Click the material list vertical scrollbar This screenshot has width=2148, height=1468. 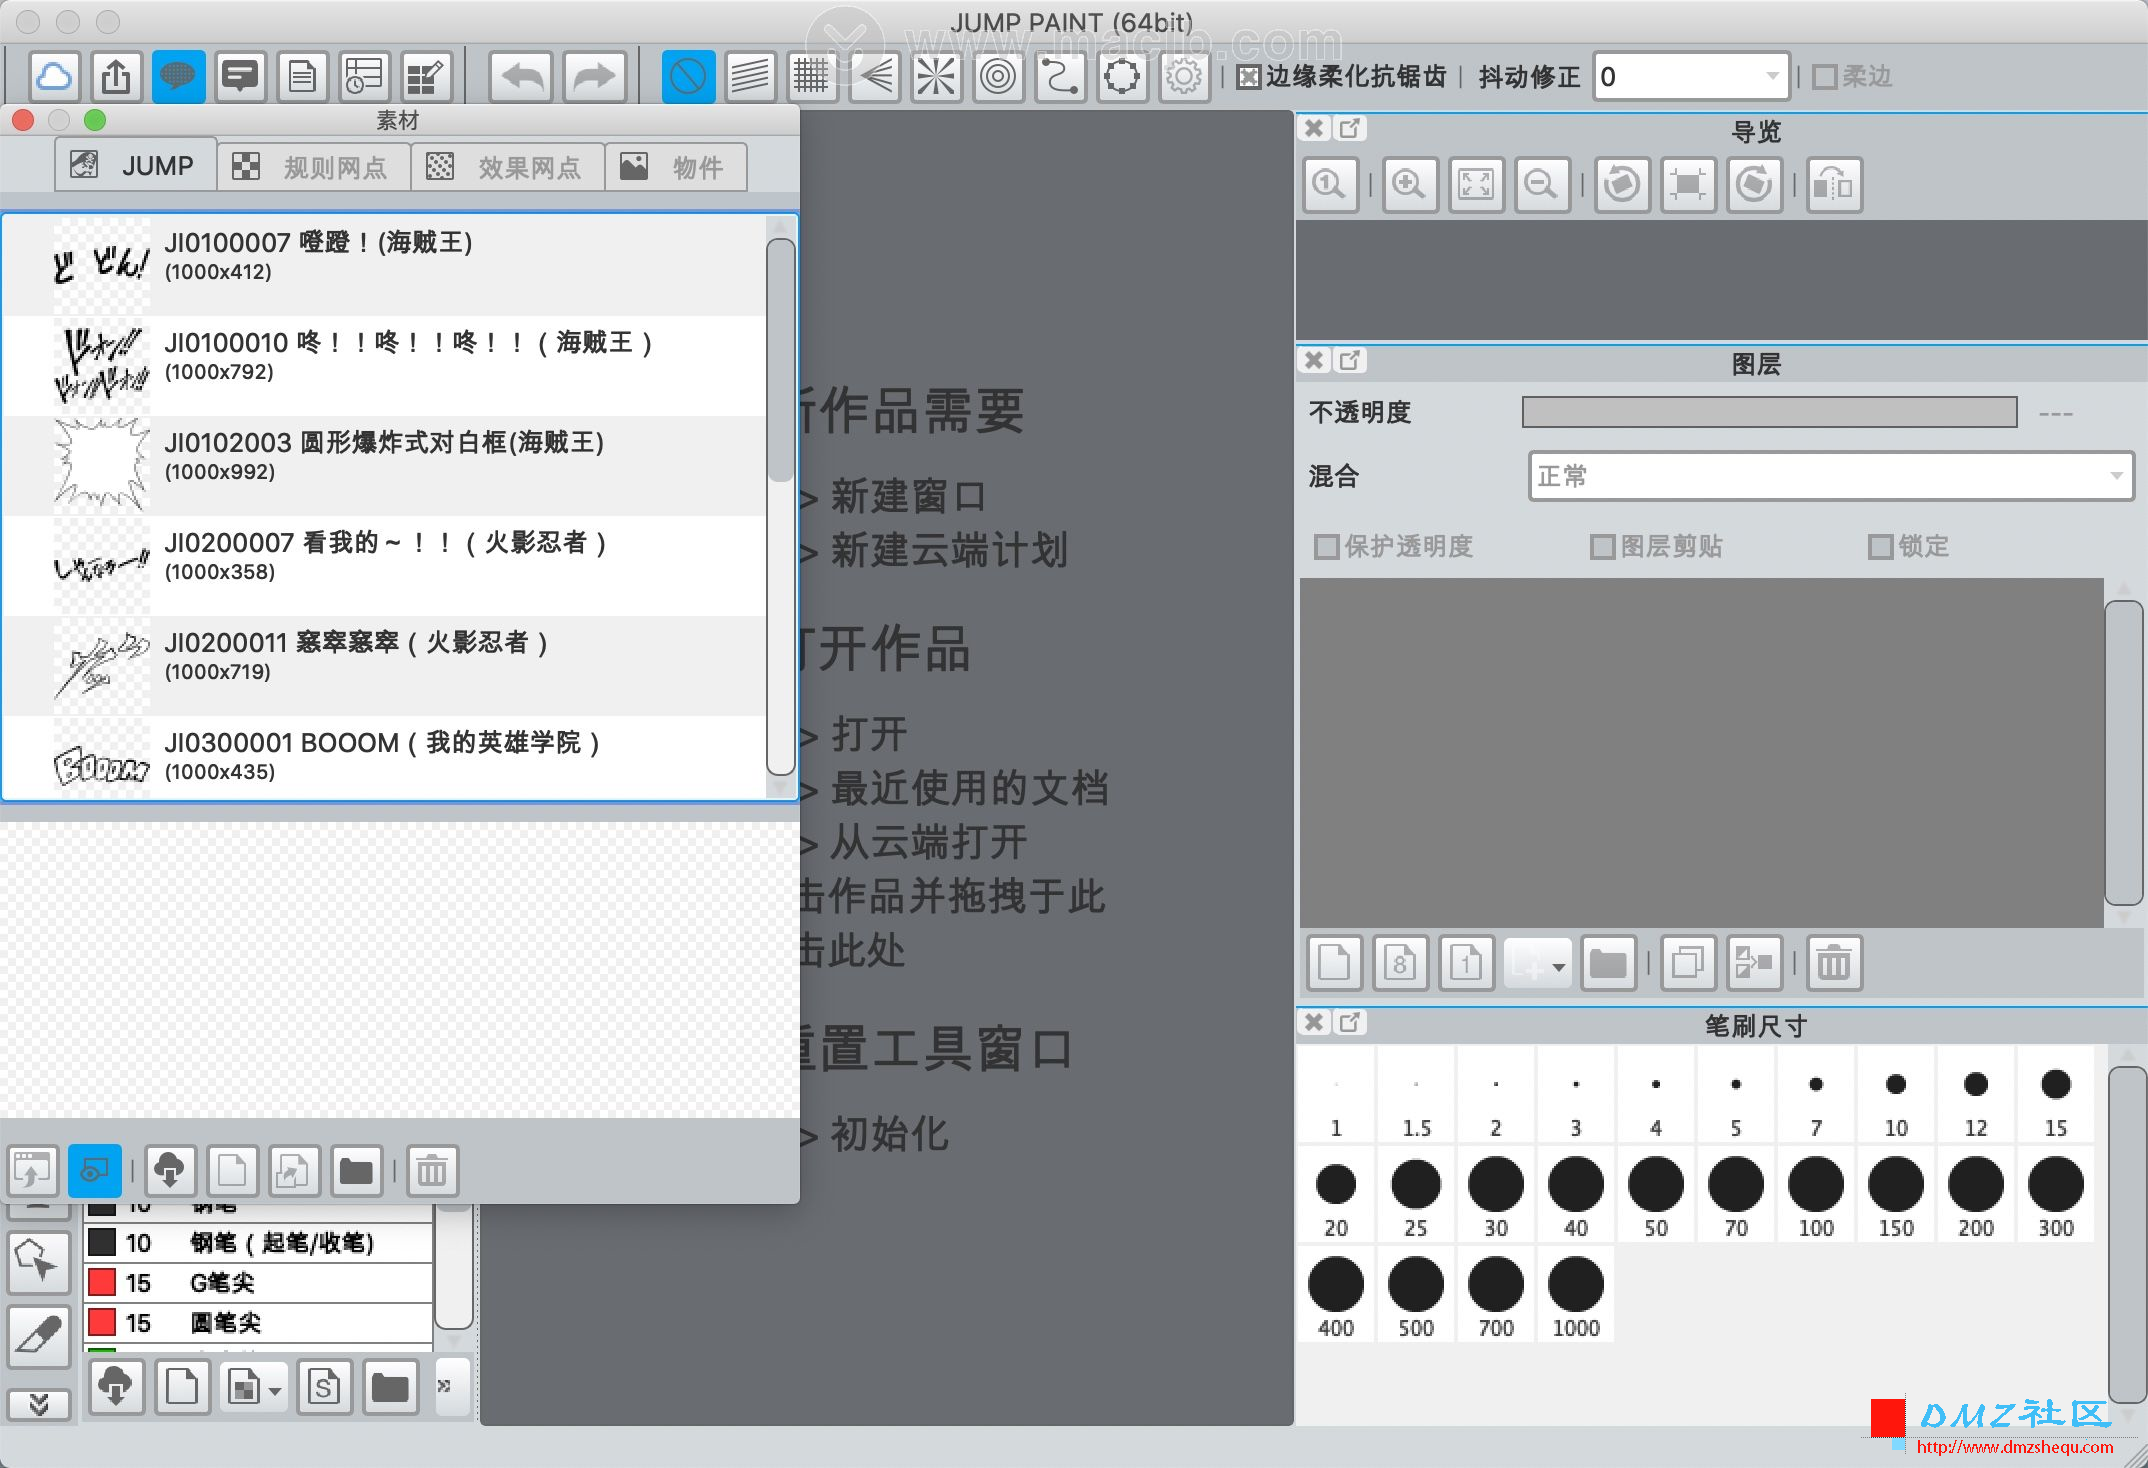(x=781, y=505)
